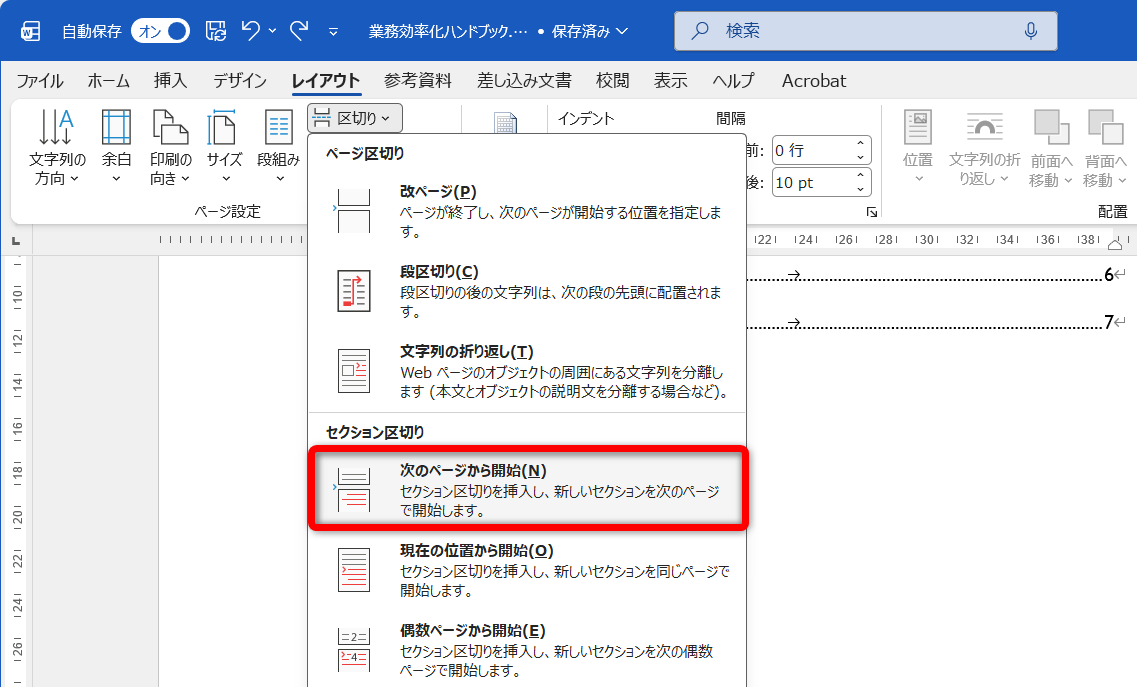Click the page number 7 in contents
The image size is (1137, 687).
pyautogui.click(x=1109, y=321)
